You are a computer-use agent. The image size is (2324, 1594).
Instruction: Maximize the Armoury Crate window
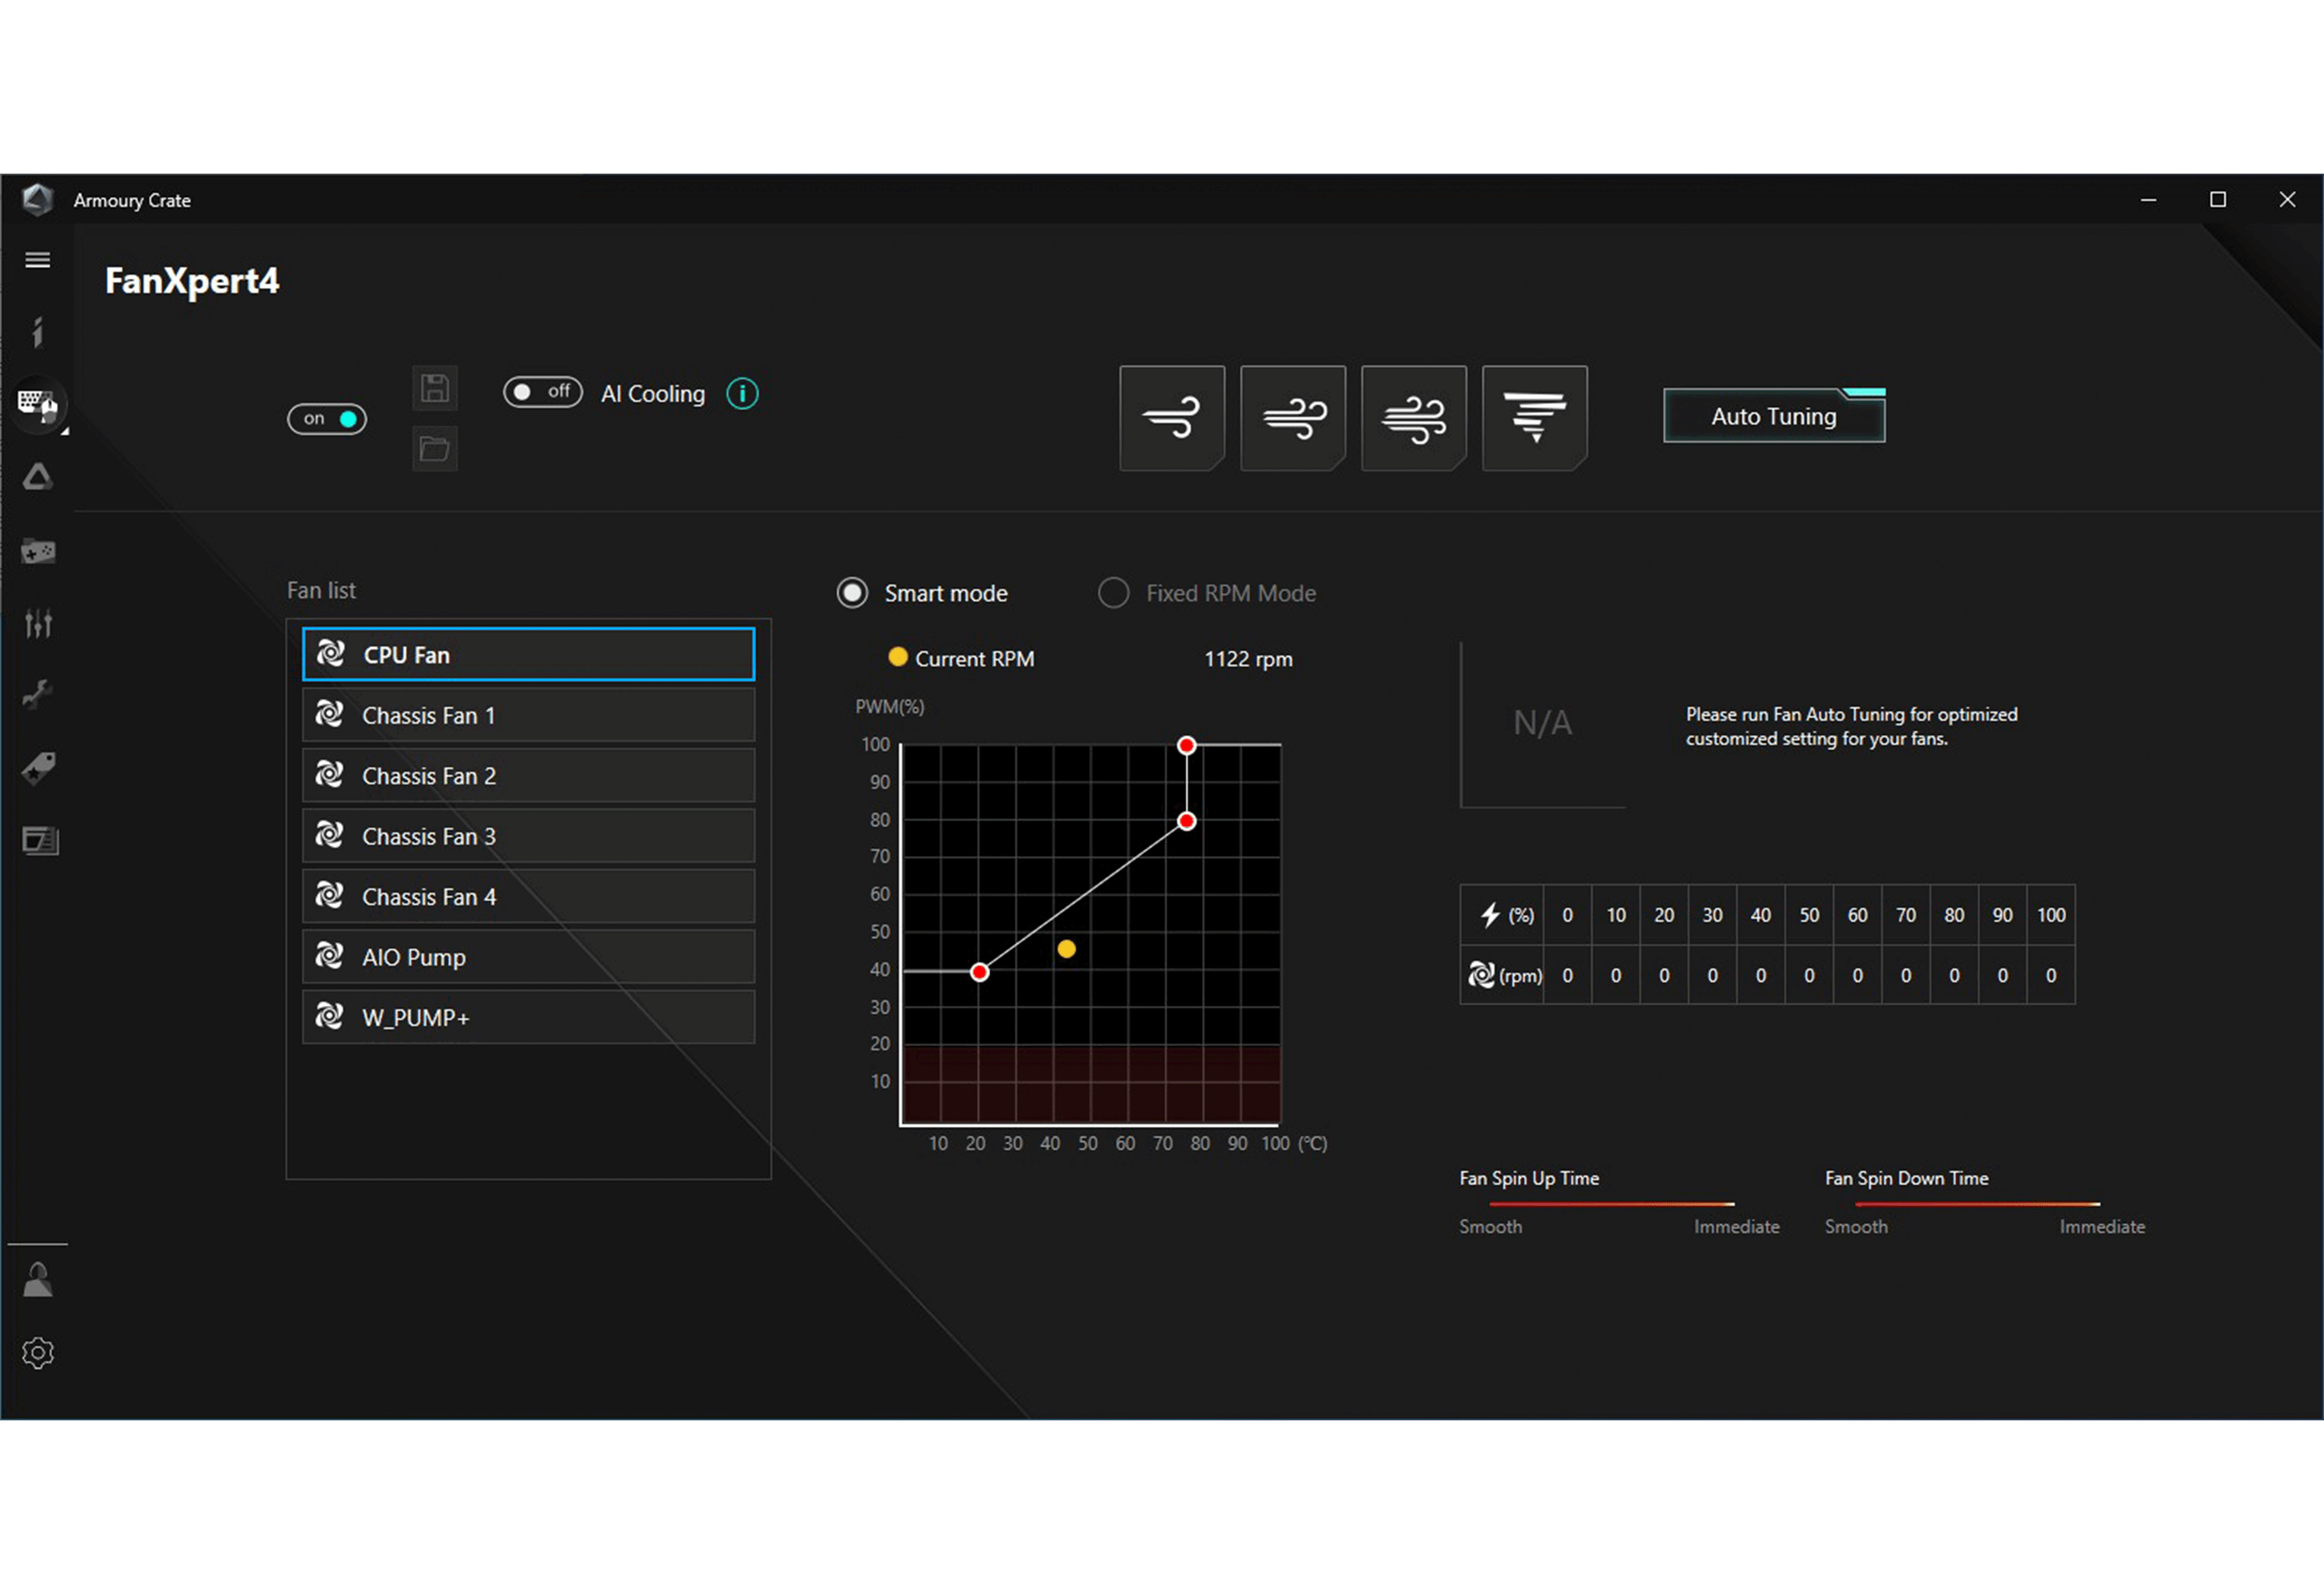point(2218,200)
